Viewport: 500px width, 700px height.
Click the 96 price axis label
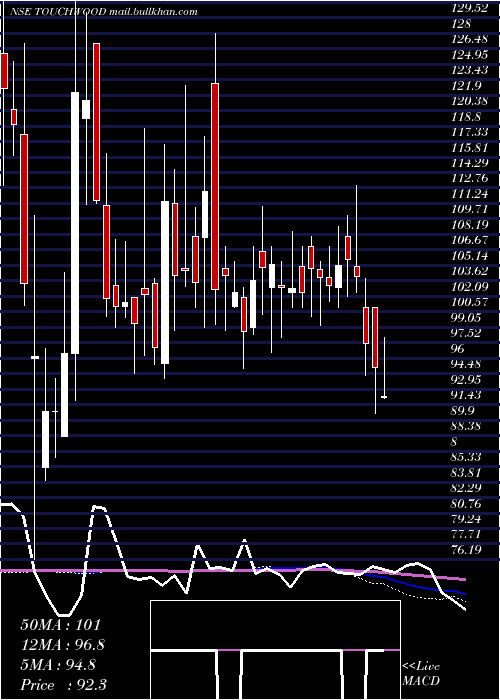point(458,349)
